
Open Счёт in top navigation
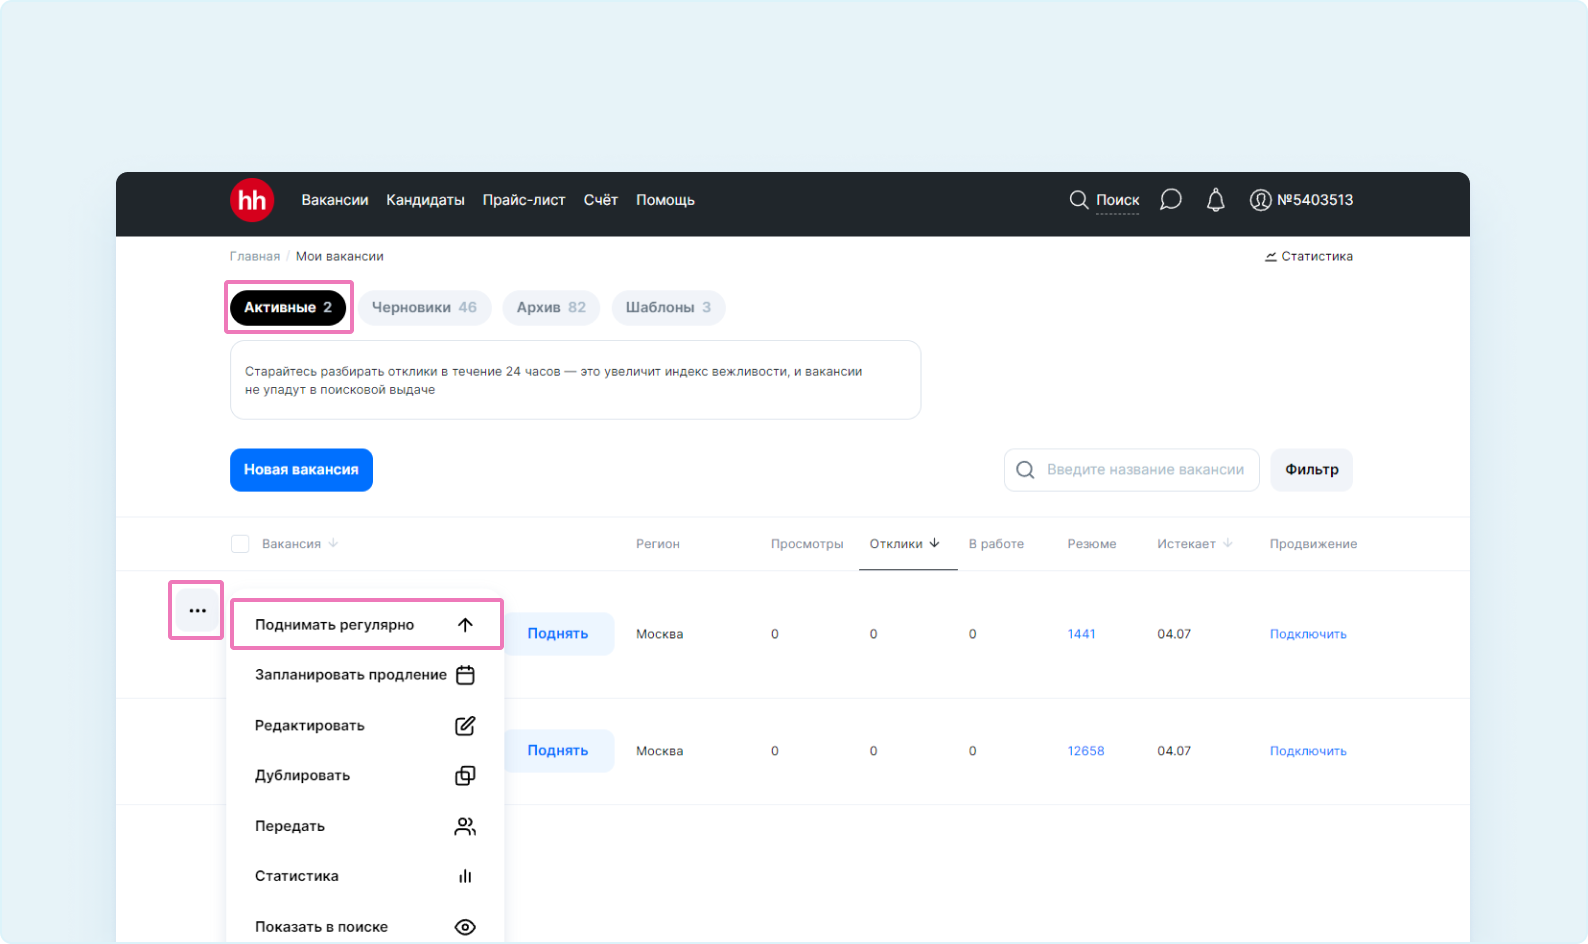pos(601,200)
